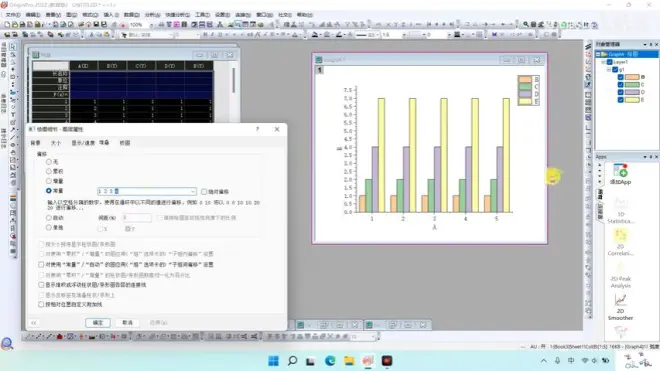The width and height of the screenshot is (660, 371).
Task: Click the yellow E legend swatch
Action: coord(525,101)
